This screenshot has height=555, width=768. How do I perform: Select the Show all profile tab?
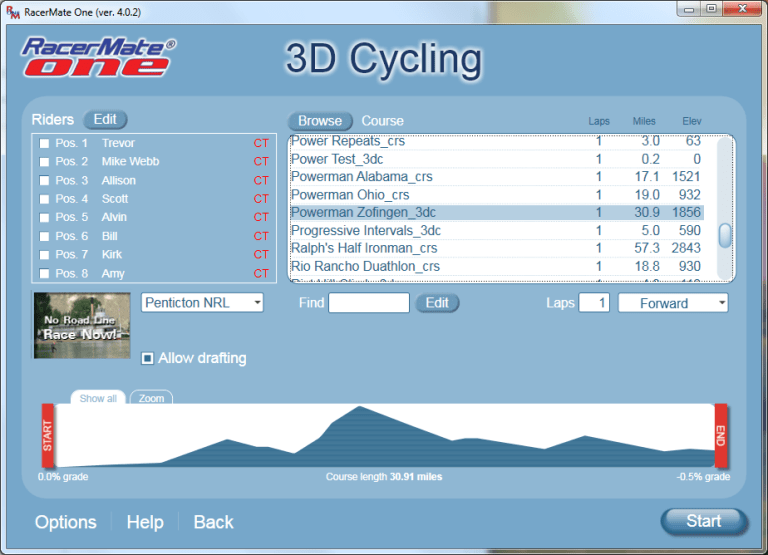pos(98,398)
